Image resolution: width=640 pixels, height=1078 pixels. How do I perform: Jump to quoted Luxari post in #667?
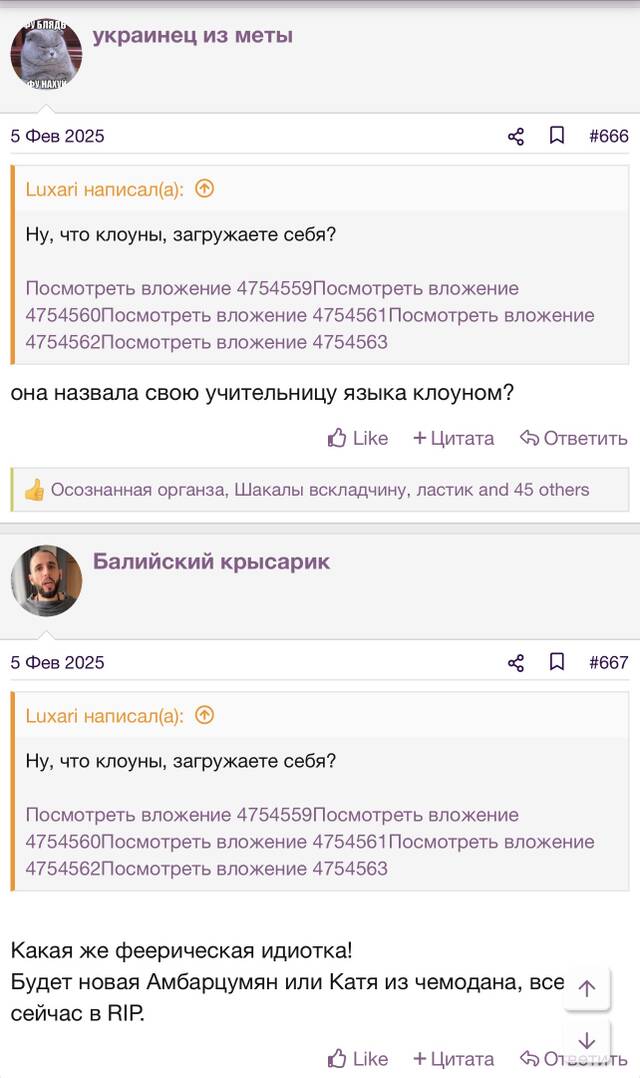[x=205, y=715]
